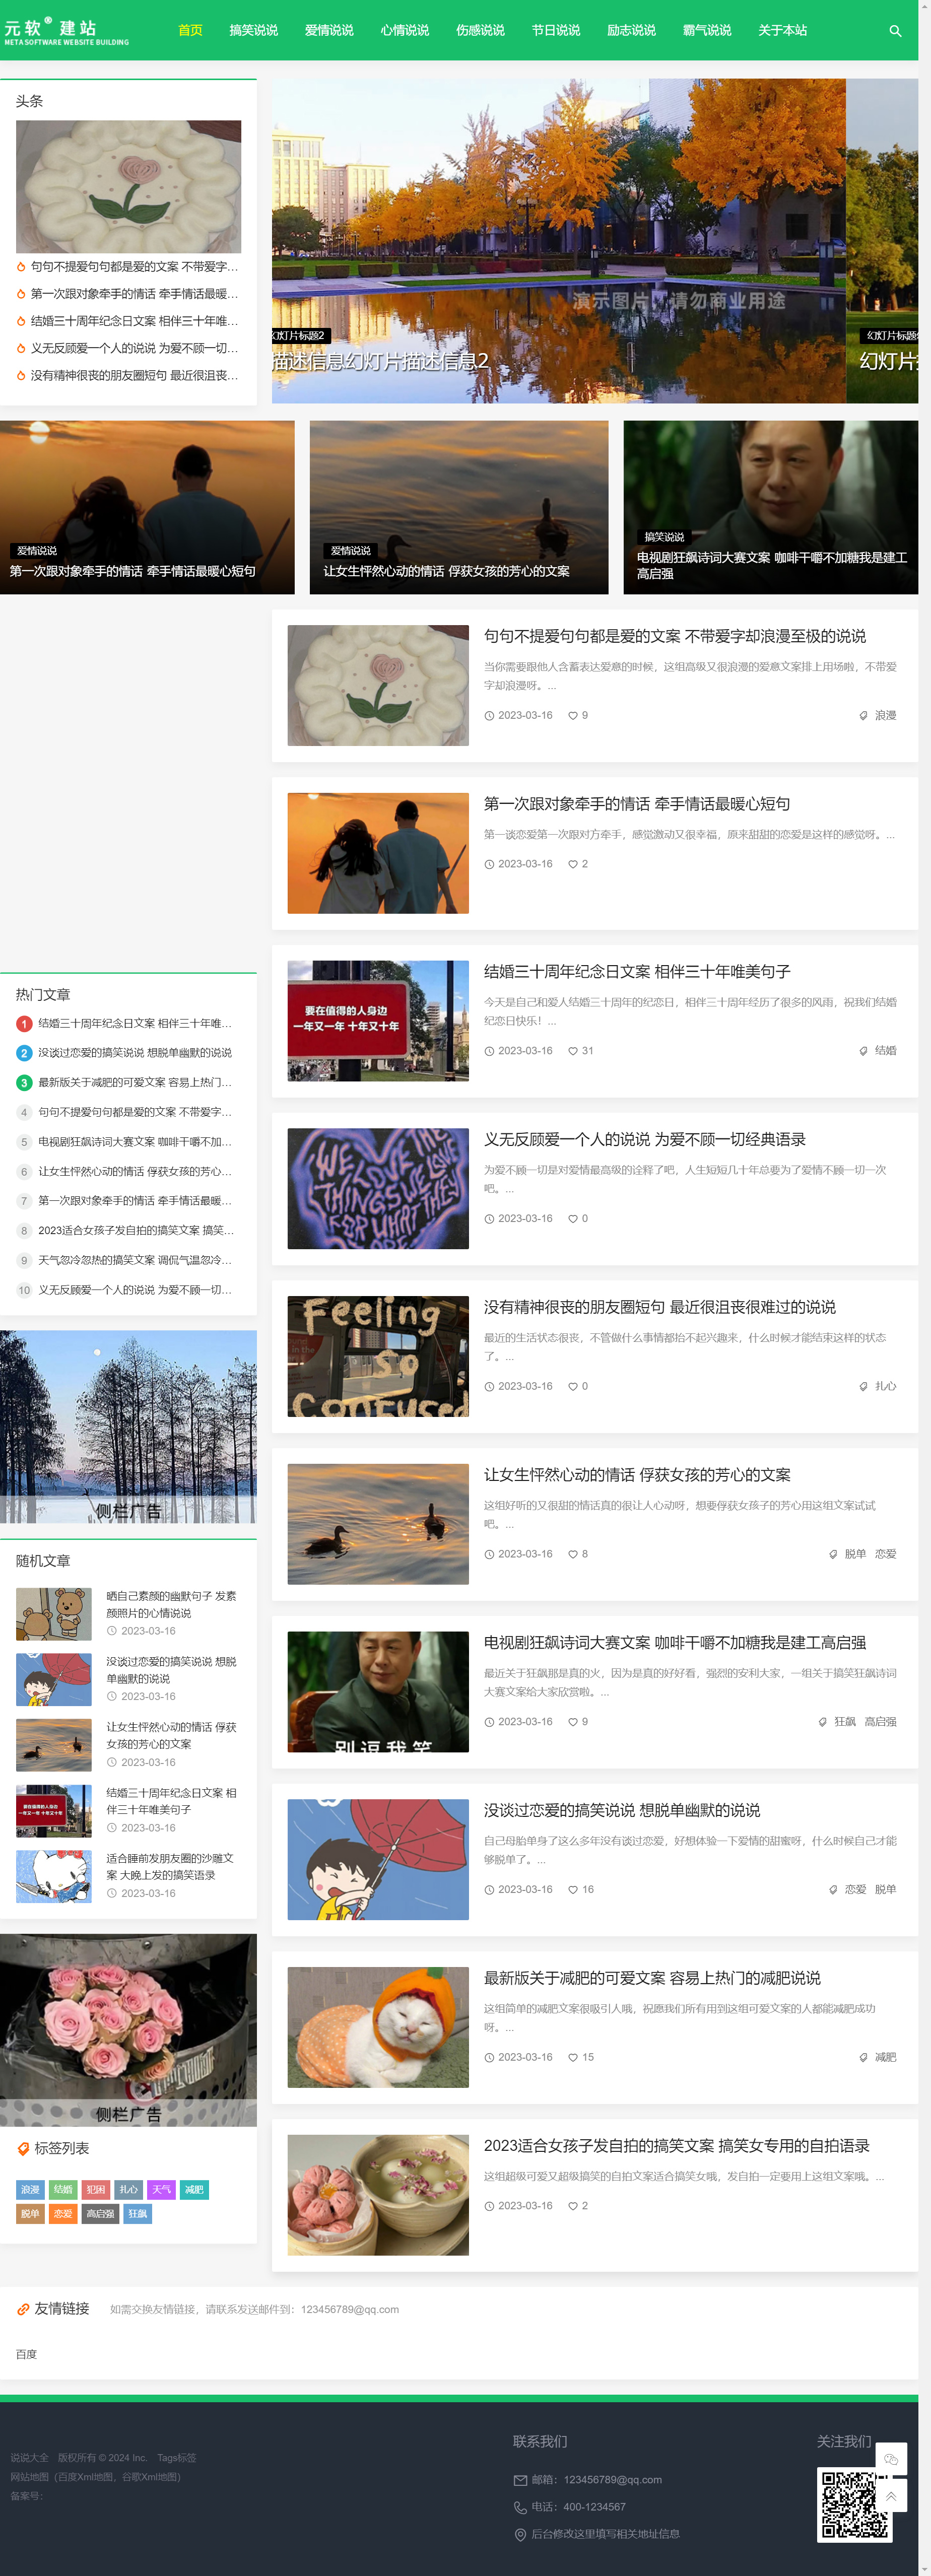Image resolution: width=931 pixels, height=2576 pixels.
Task: Click the number 2 rank badge in 热门文章
Action: click(x=24, y=1053)
